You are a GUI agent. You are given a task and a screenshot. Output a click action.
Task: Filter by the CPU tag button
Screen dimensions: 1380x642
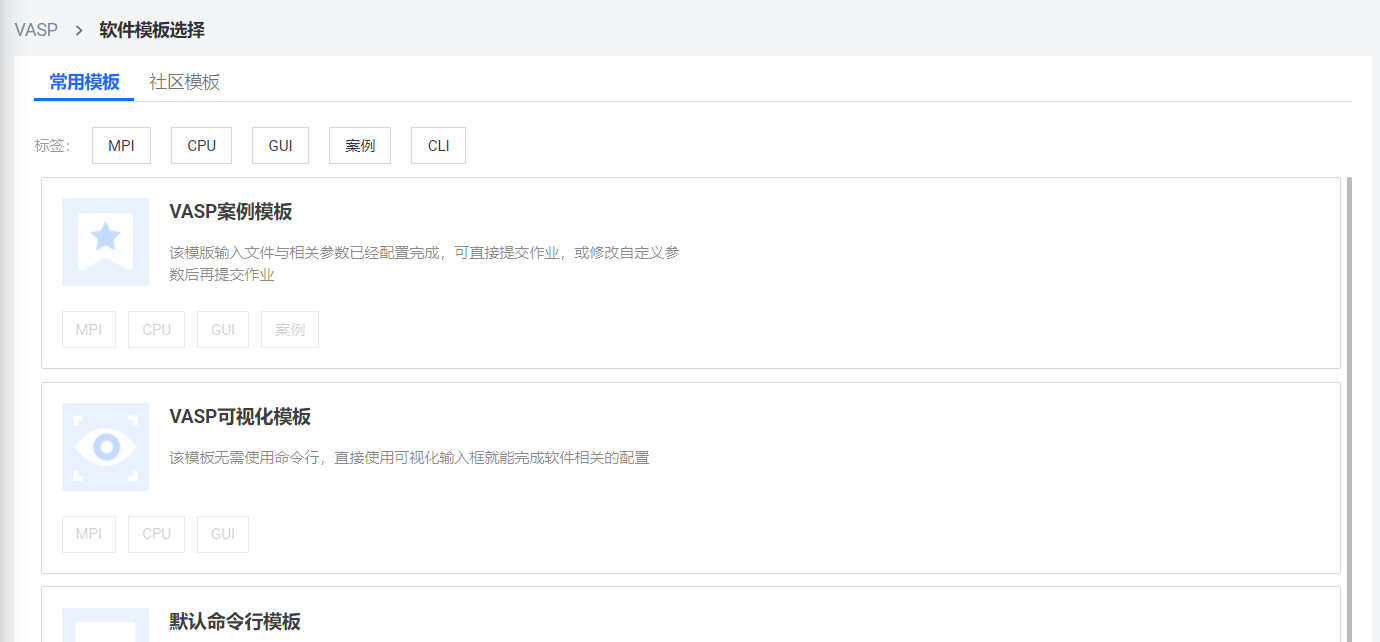201,145
